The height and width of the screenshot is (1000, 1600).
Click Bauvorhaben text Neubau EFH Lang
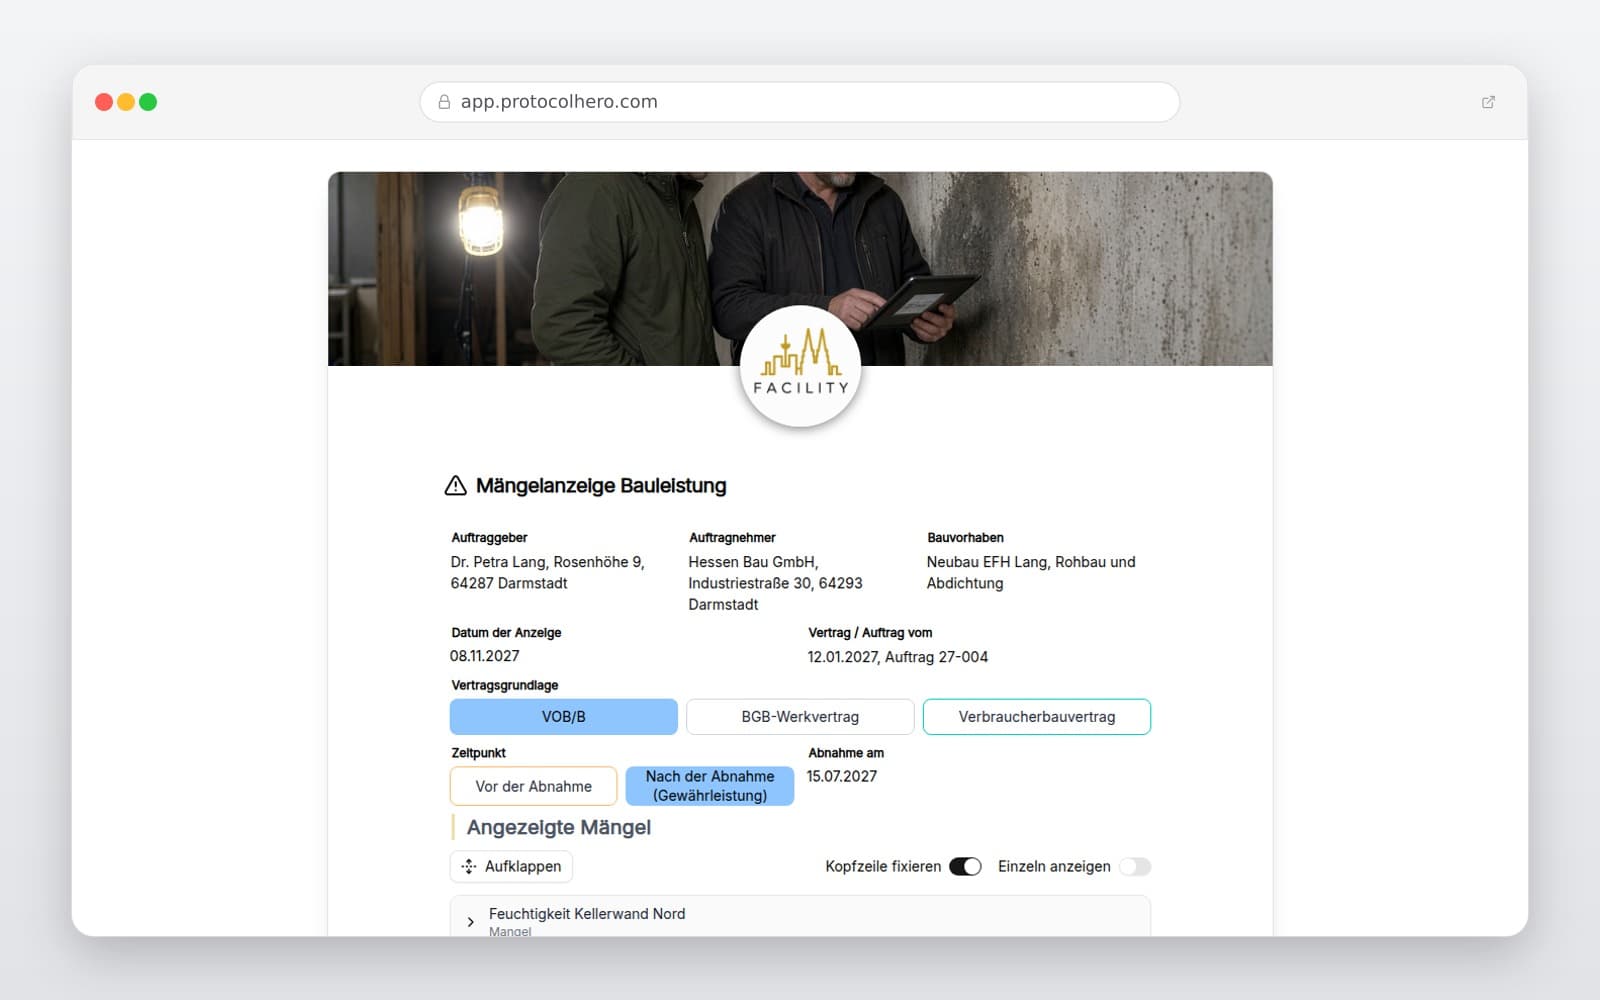(1031, 573)
